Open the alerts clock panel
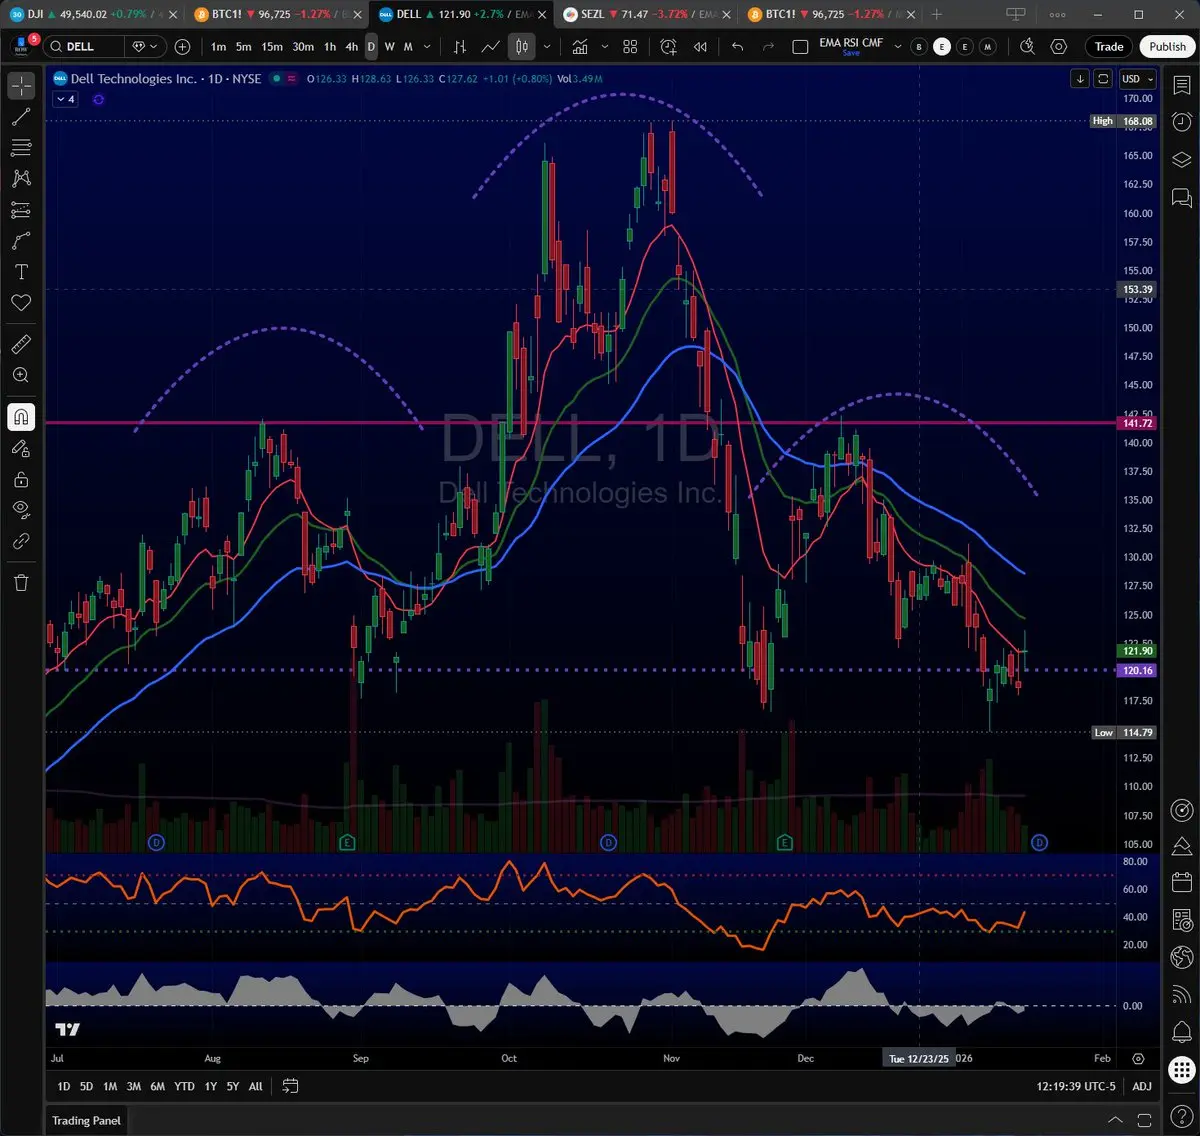Screen dimensions: 1200x1136 pos(1181,123)
